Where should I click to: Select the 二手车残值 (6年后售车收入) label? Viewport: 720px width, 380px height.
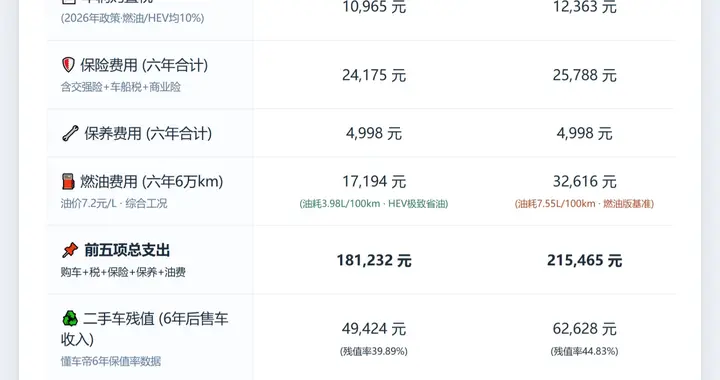(x=144, y=329)
